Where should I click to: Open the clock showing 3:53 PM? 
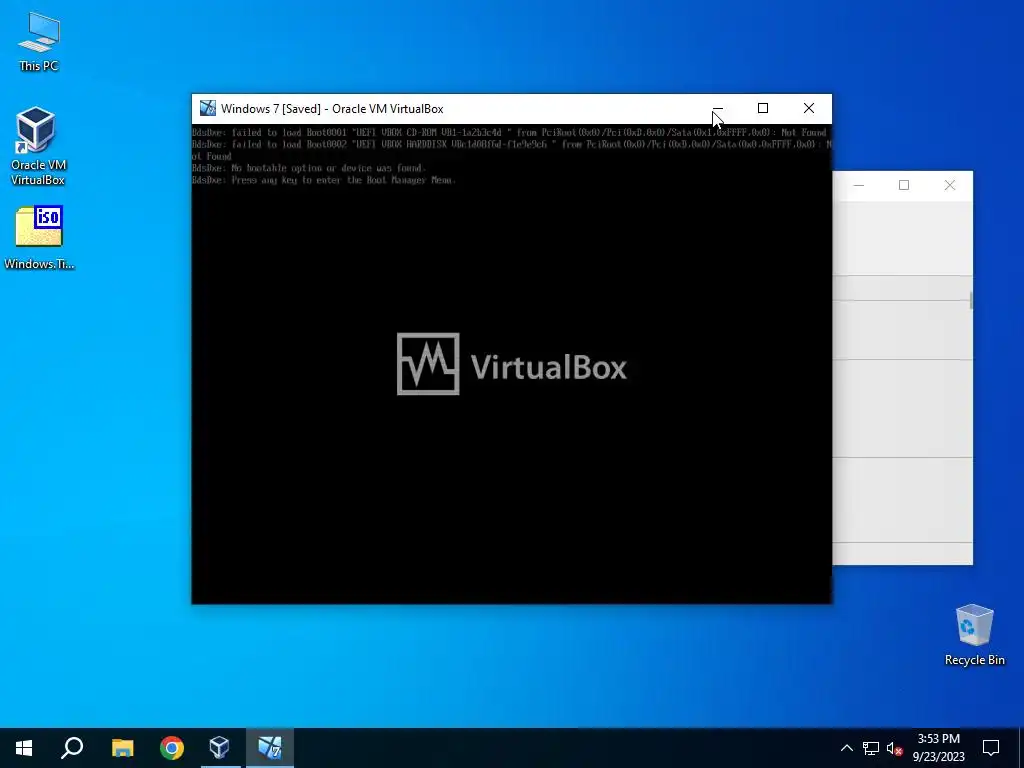click(x=938, y=748)
